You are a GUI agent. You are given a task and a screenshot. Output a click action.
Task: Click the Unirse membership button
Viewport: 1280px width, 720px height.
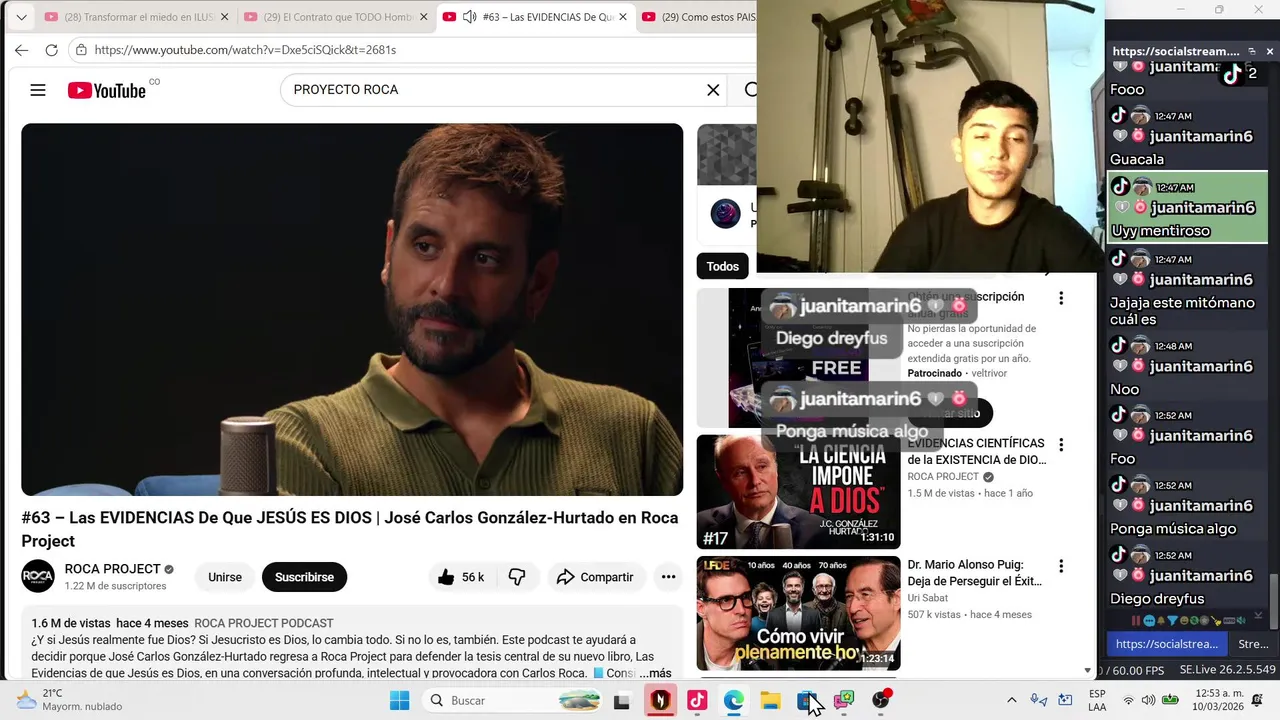225,577
